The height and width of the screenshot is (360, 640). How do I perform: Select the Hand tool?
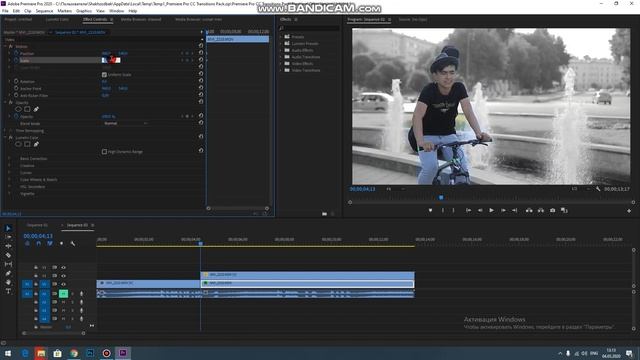tap(8, 282)
